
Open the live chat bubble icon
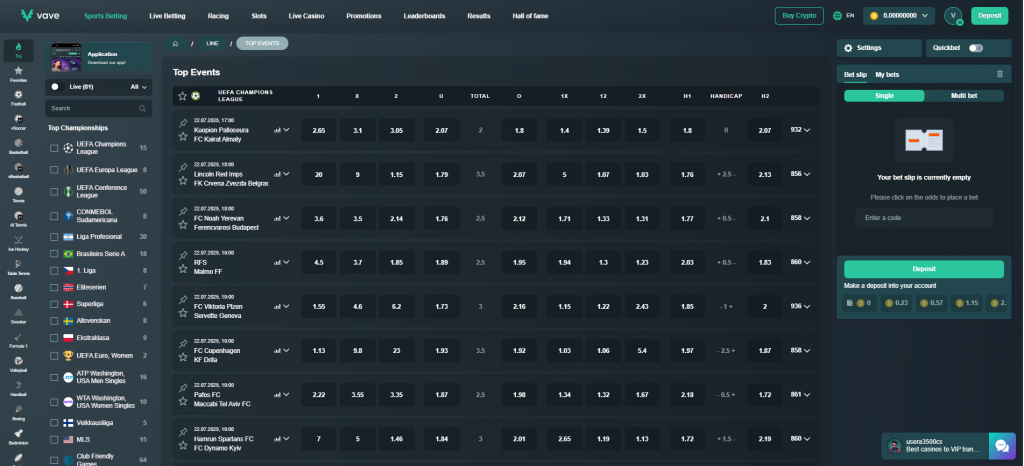1002,446
